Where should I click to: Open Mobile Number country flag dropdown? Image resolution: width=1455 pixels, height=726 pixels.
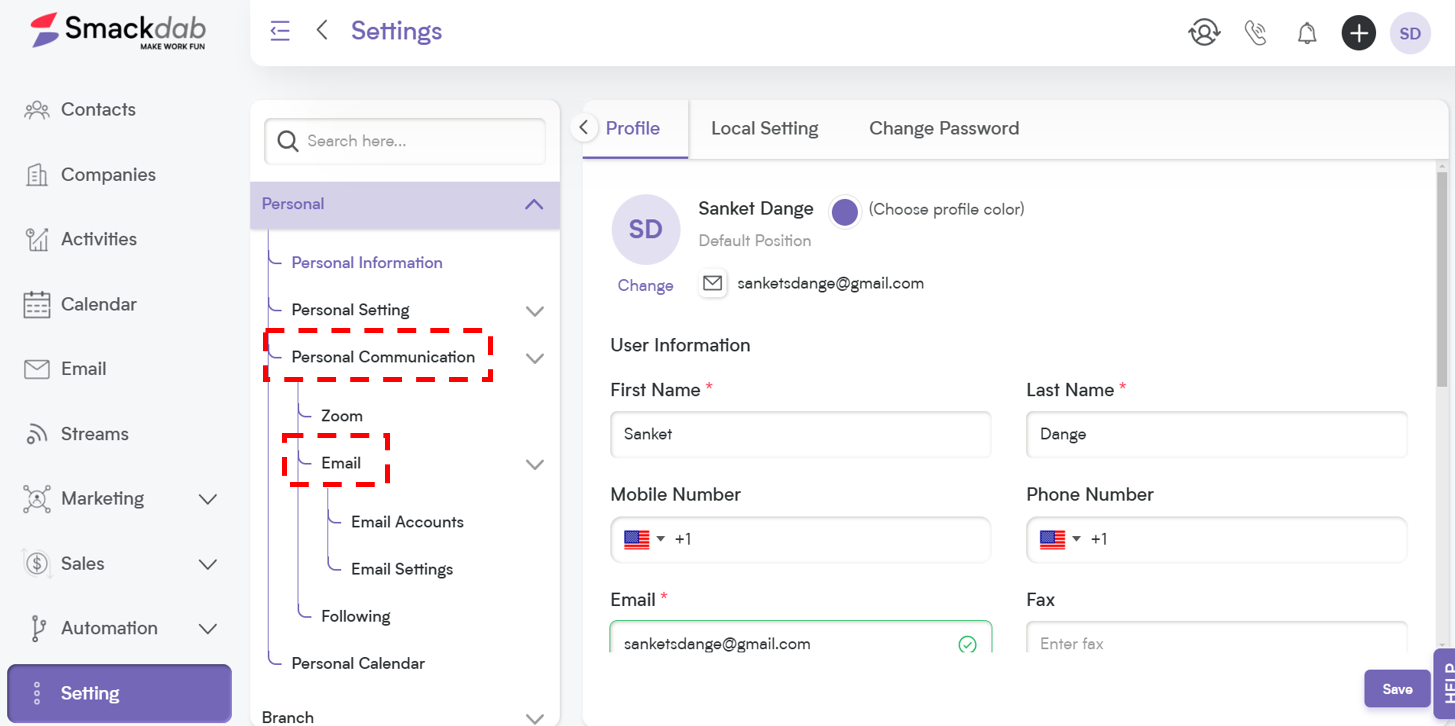tap(645, 539)
